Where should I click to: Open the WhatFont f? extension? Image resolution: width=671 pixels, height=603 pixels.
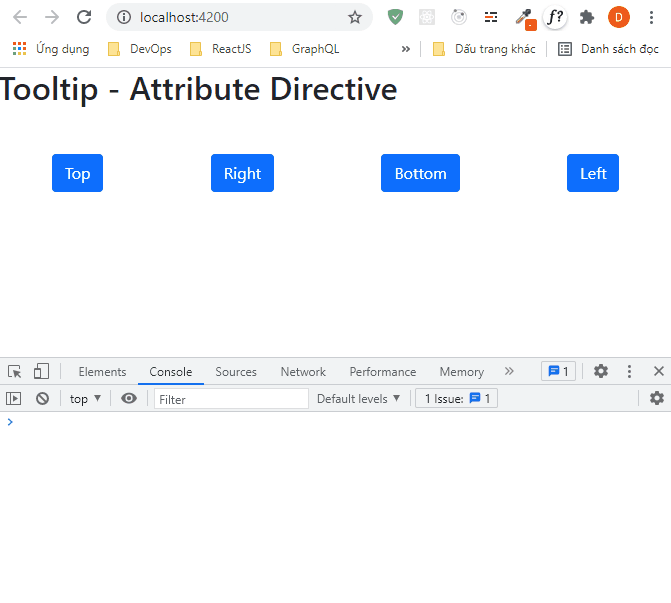pos(555,17)
